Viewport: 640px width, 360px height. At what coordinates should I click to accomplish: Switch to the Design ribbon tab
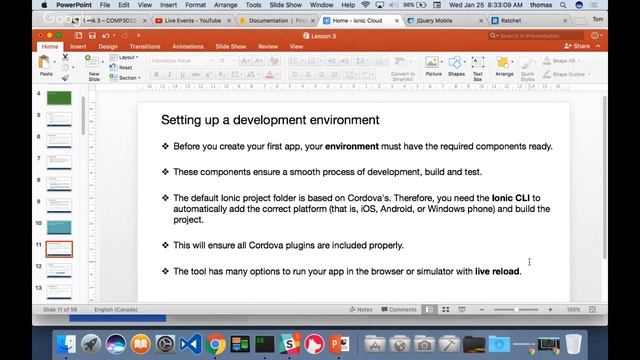click(108, 47)
